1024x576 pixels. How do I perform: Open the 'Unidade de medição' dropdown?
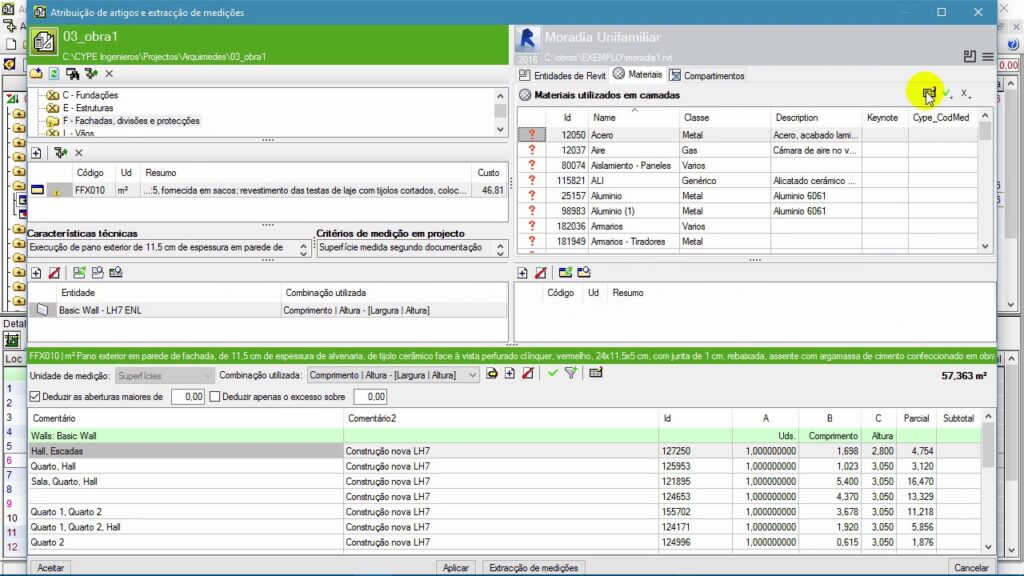pos(164,375)
